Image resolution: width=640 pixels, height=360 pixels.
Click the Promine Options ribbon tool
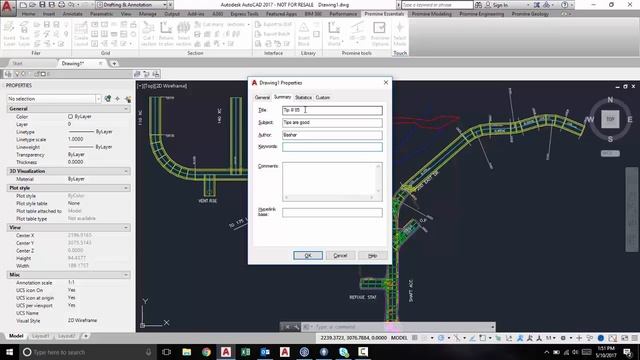[x=380, y=34]
